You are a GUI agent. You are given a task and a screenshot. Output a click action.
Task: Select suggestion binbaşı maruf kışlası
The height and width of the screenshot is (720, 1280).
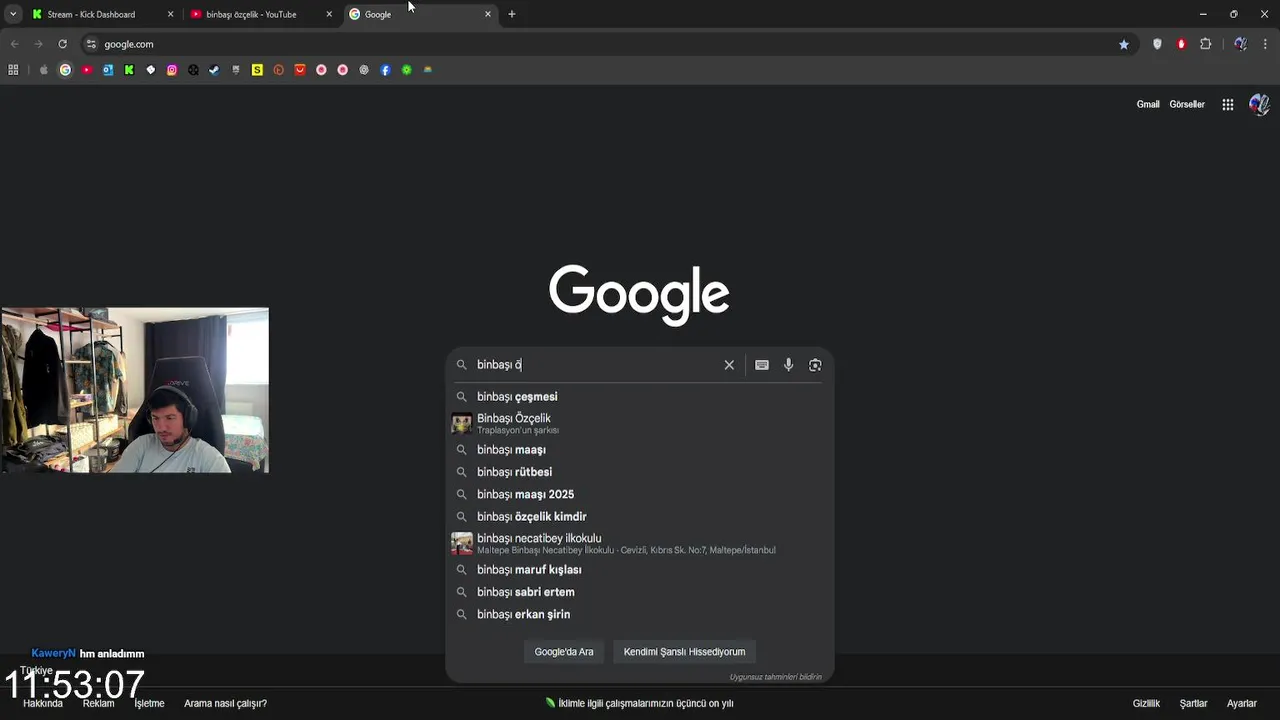[x=639, y=570]
